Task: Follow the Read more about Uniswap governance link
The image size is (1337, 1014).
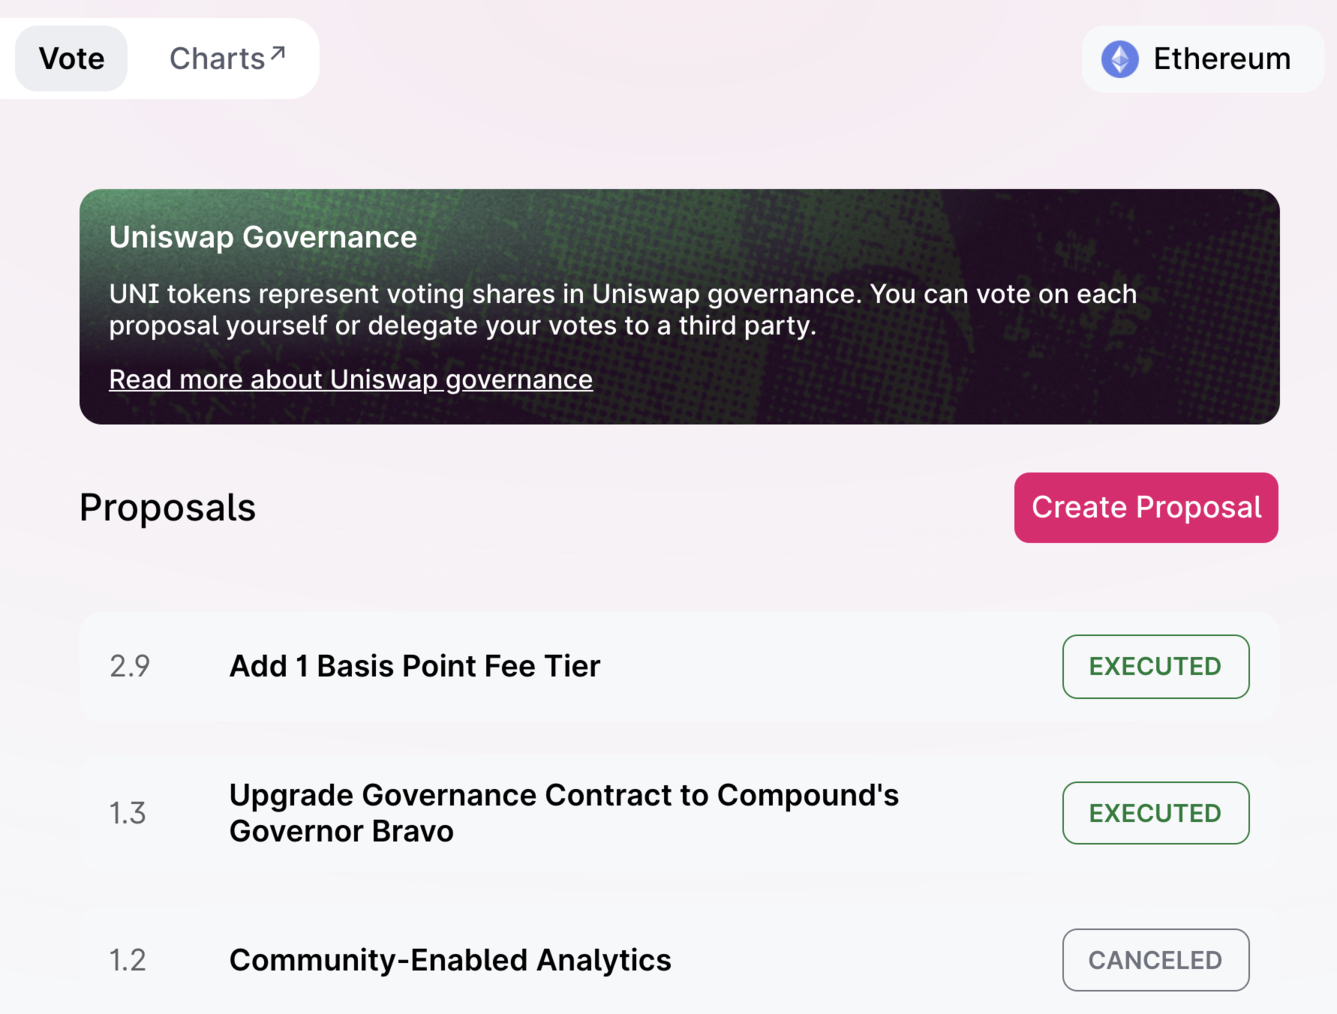Action: 351,379
